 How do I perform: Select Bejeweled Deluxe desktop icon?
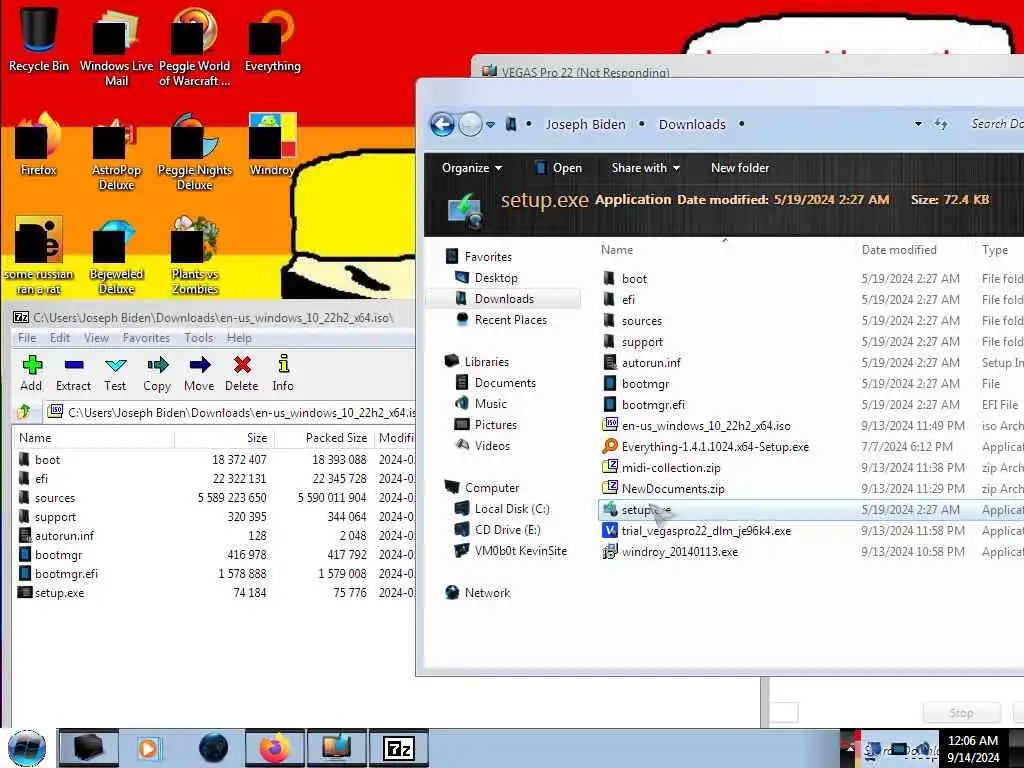point(116,256)
